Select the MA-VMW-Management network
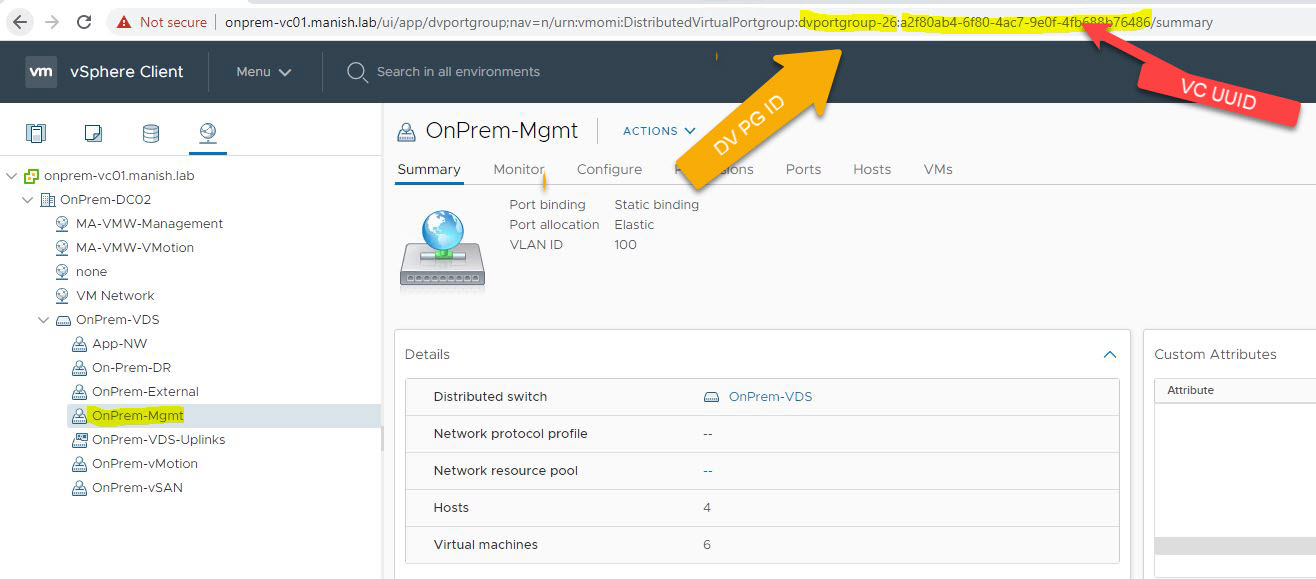This screenshot has height=579, width=1316. [149, 224]
